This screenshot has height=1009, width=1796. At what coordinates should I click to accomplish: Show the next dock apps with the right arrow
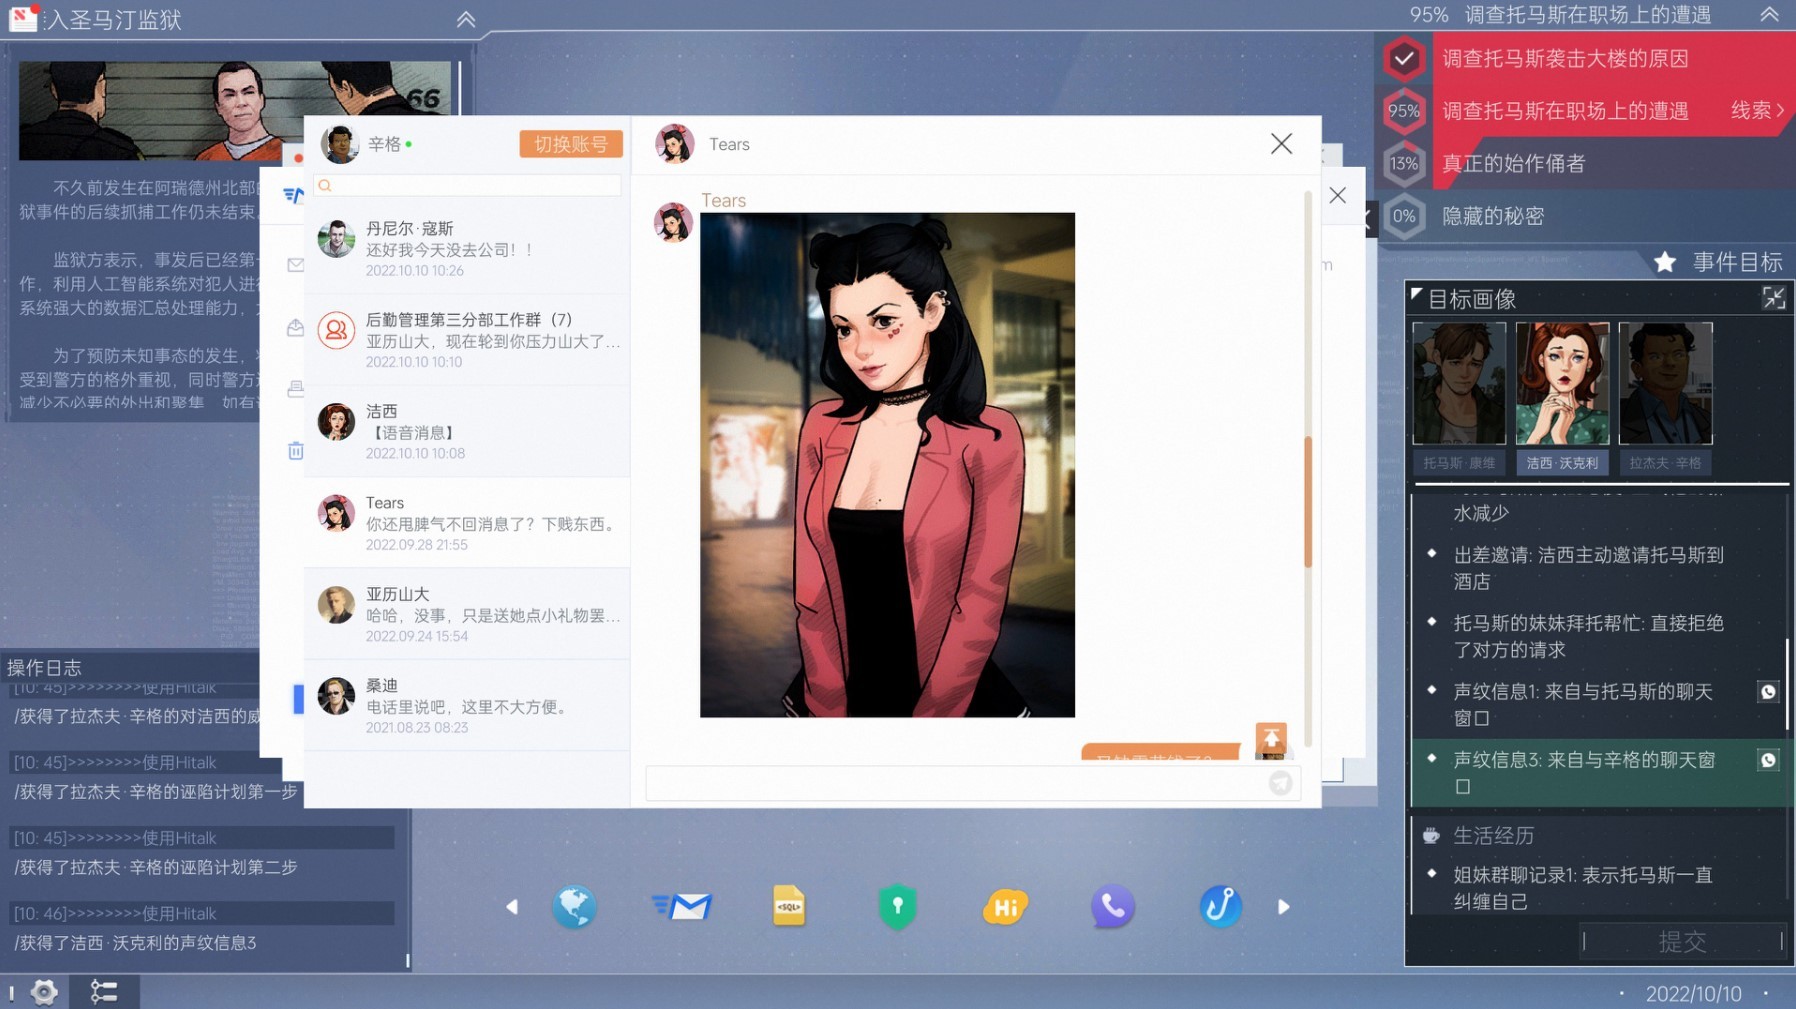pyautogui.click(x=1284, y=907)
